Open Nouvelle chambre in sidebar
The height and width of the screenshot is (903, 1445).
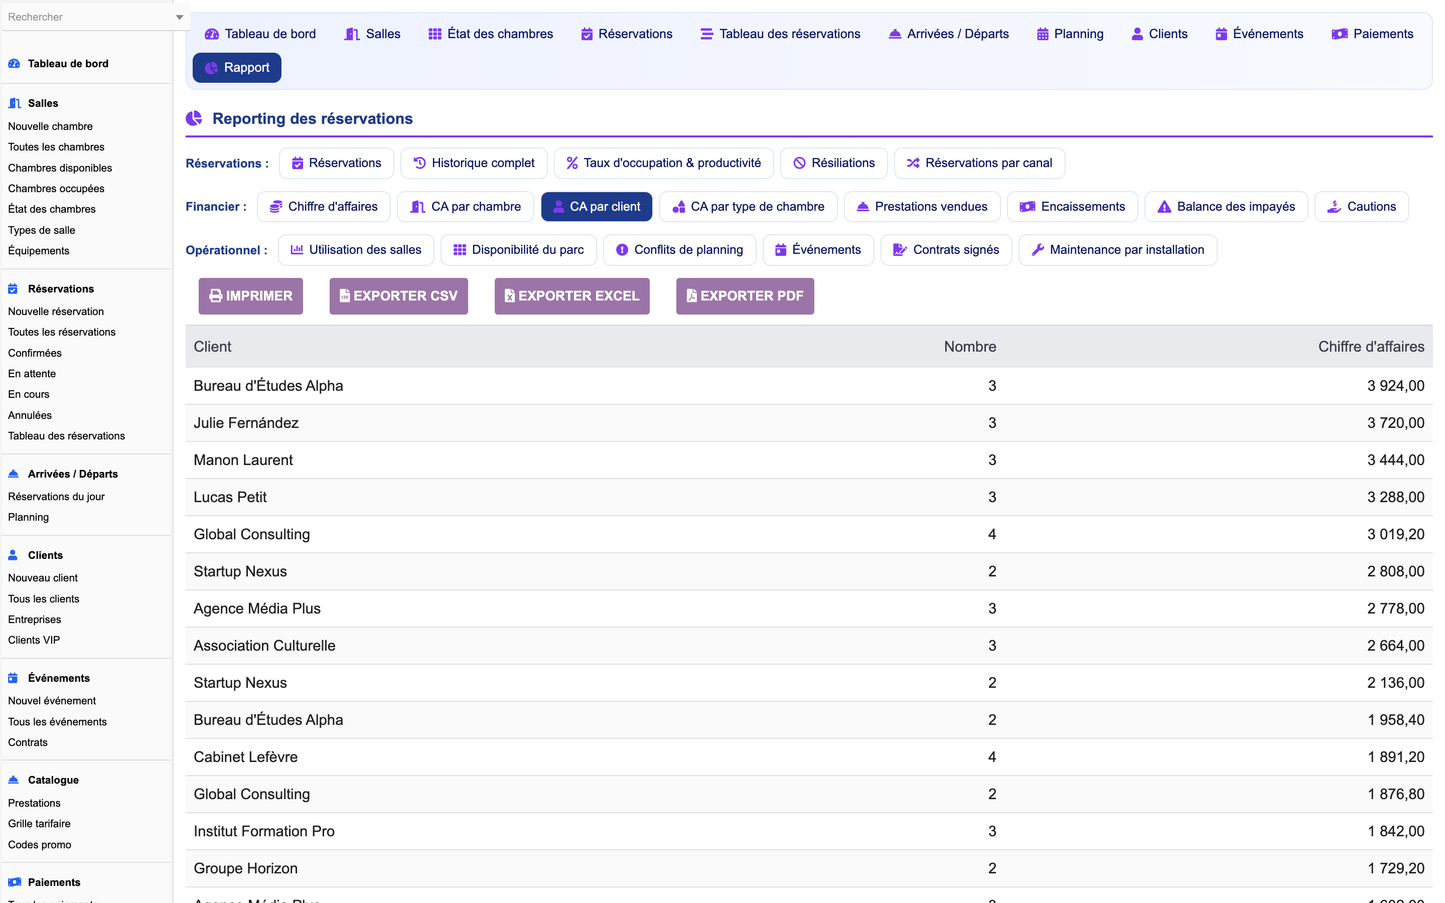click(50, 127)
